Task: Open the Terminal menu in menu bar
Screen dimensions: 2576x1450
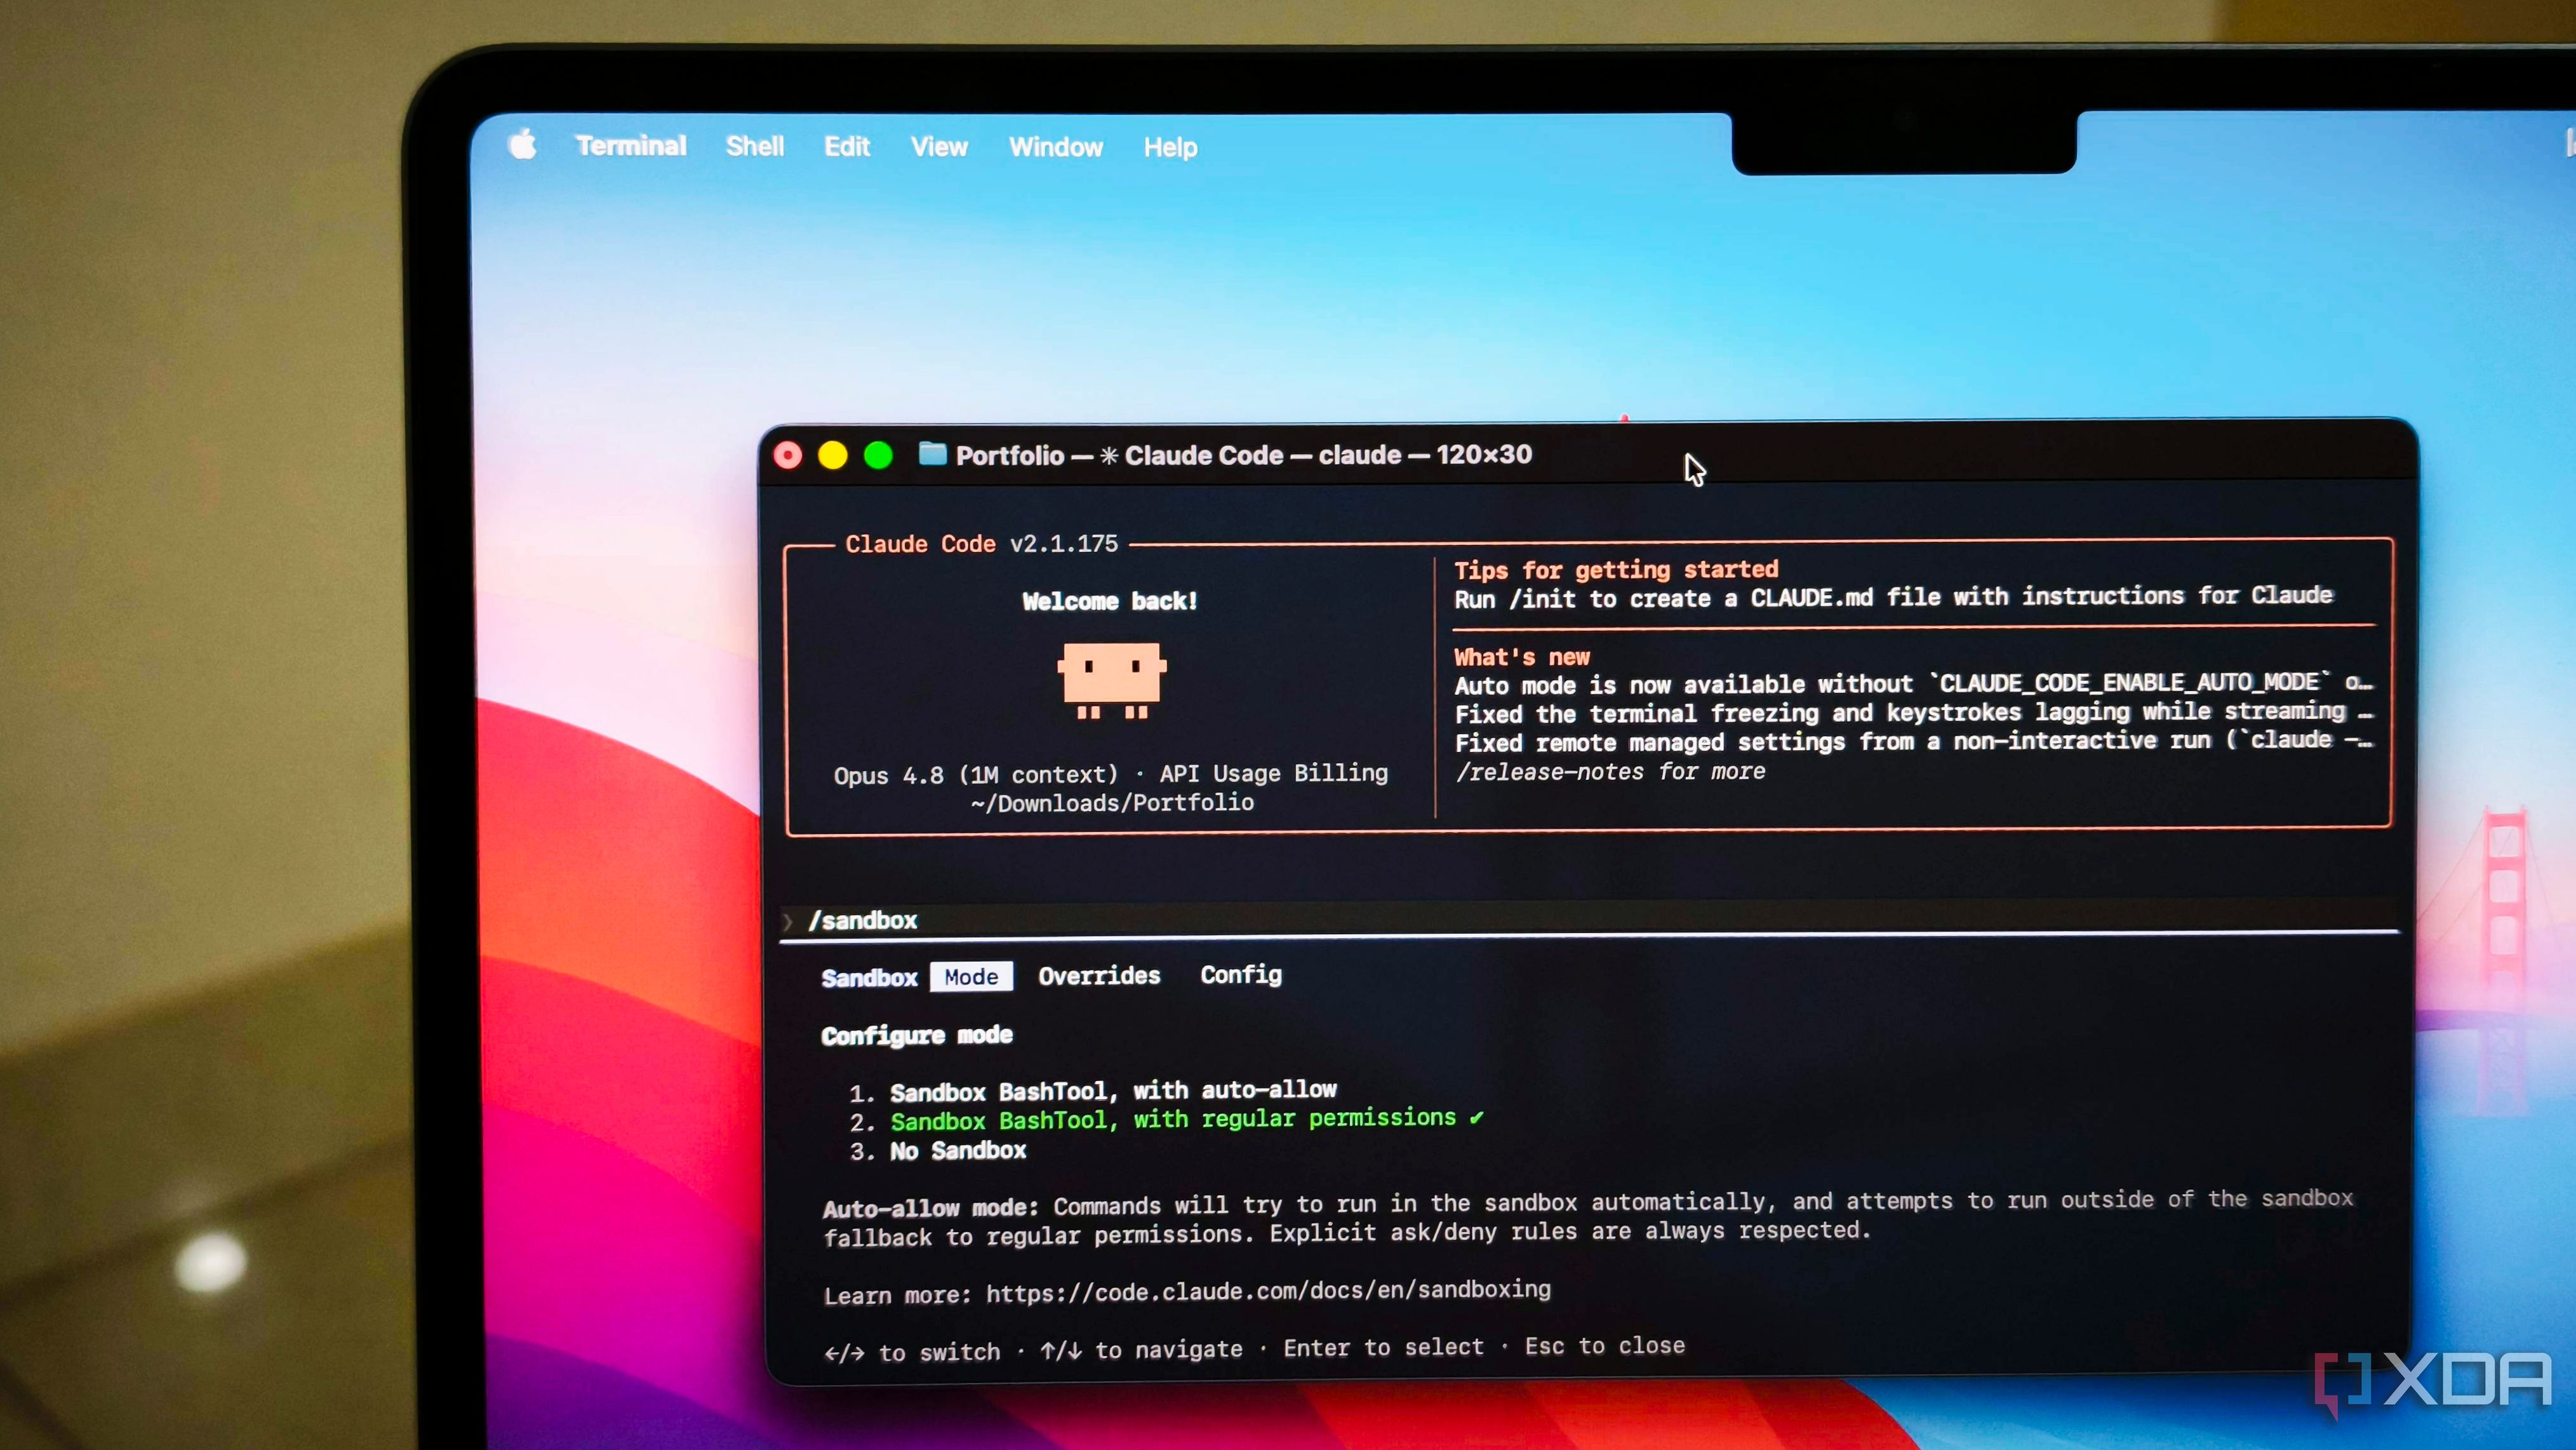Action: 631,146
